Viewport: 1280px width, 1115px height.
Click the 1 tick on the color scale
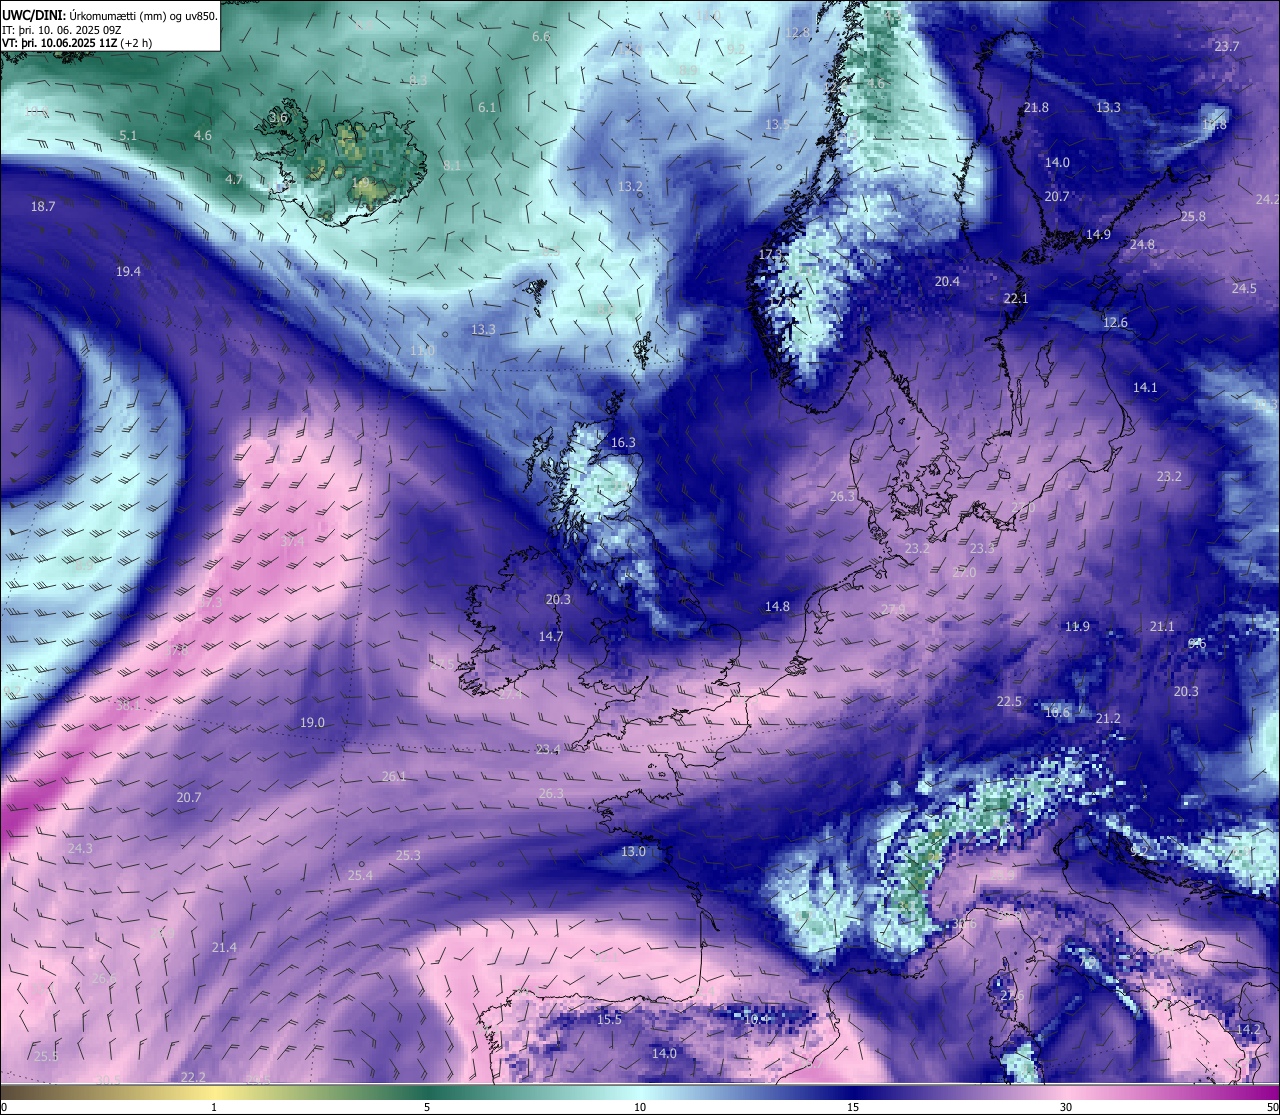(214, 1107)
